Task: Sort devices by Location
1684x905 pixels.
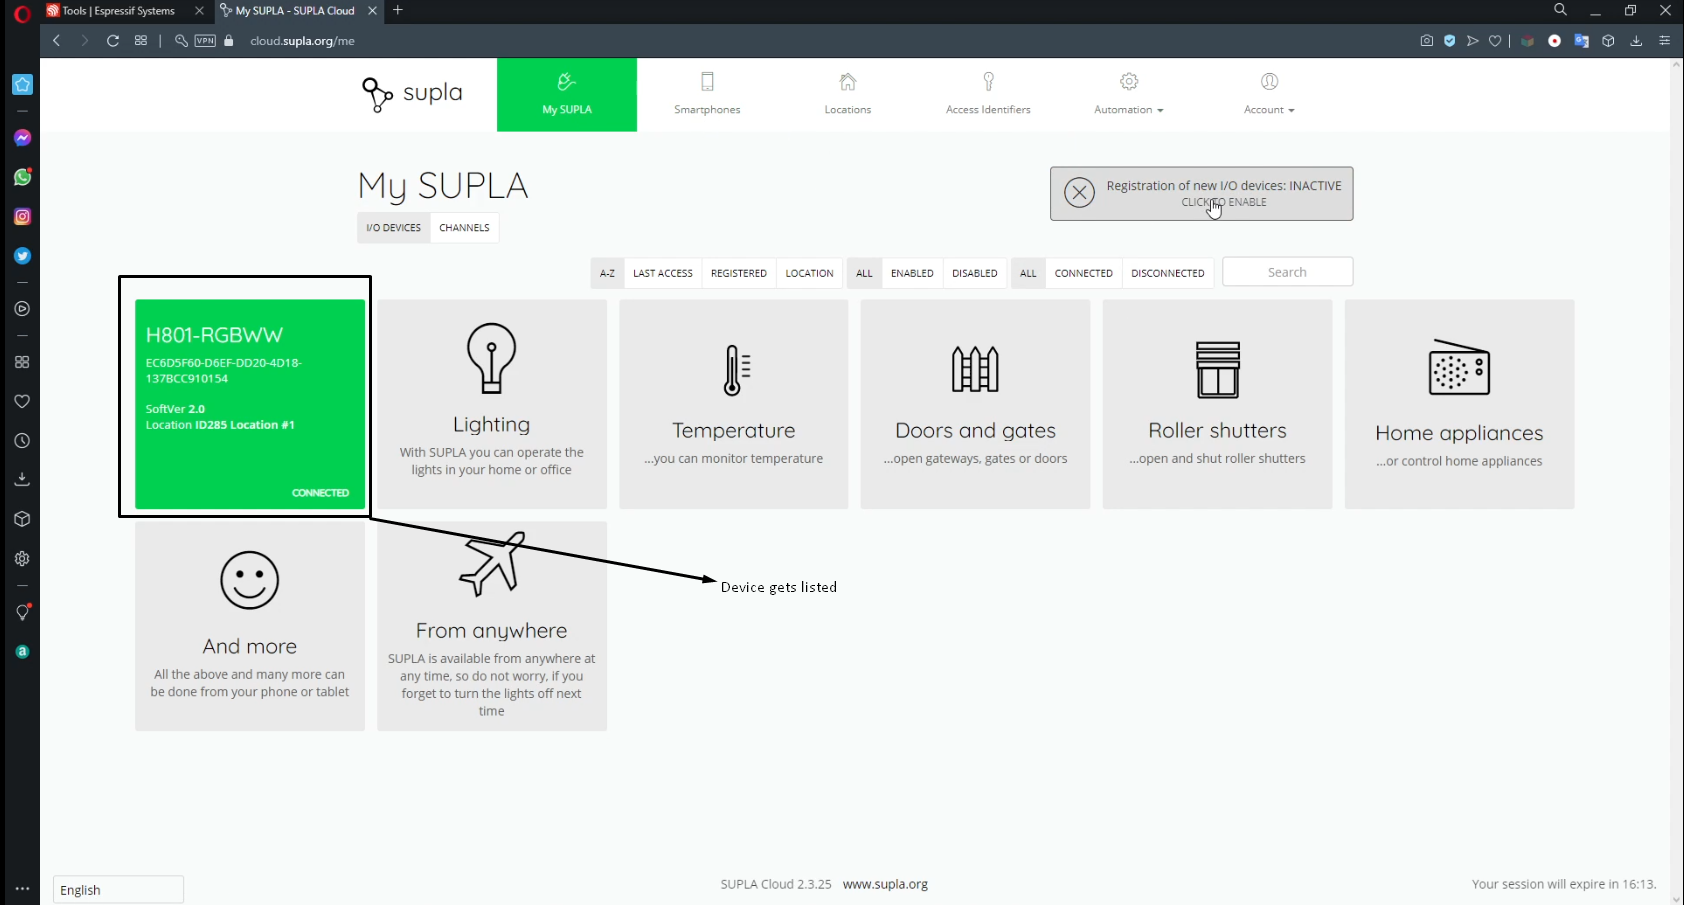Action: pyautogui.click(x=809, y=273)
